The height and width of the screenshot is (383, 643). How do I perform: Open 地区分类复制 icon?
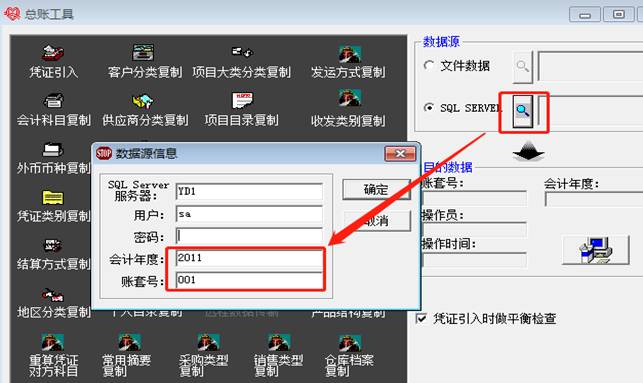(52, 294)
